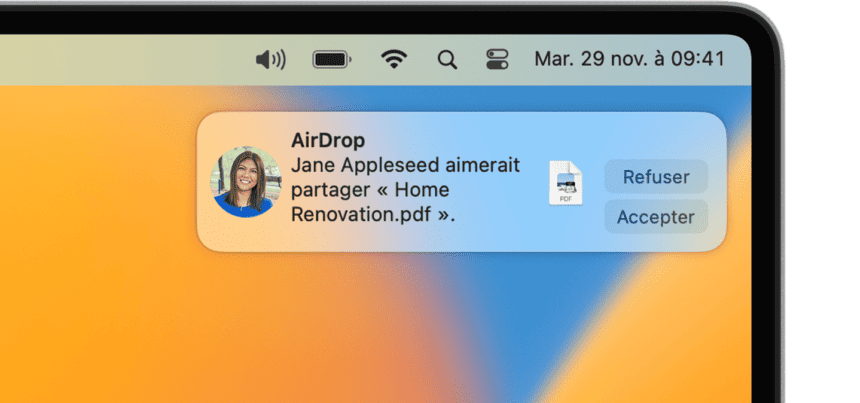
Task: Open the Wi-Fi menu
Action: [394, 59]
